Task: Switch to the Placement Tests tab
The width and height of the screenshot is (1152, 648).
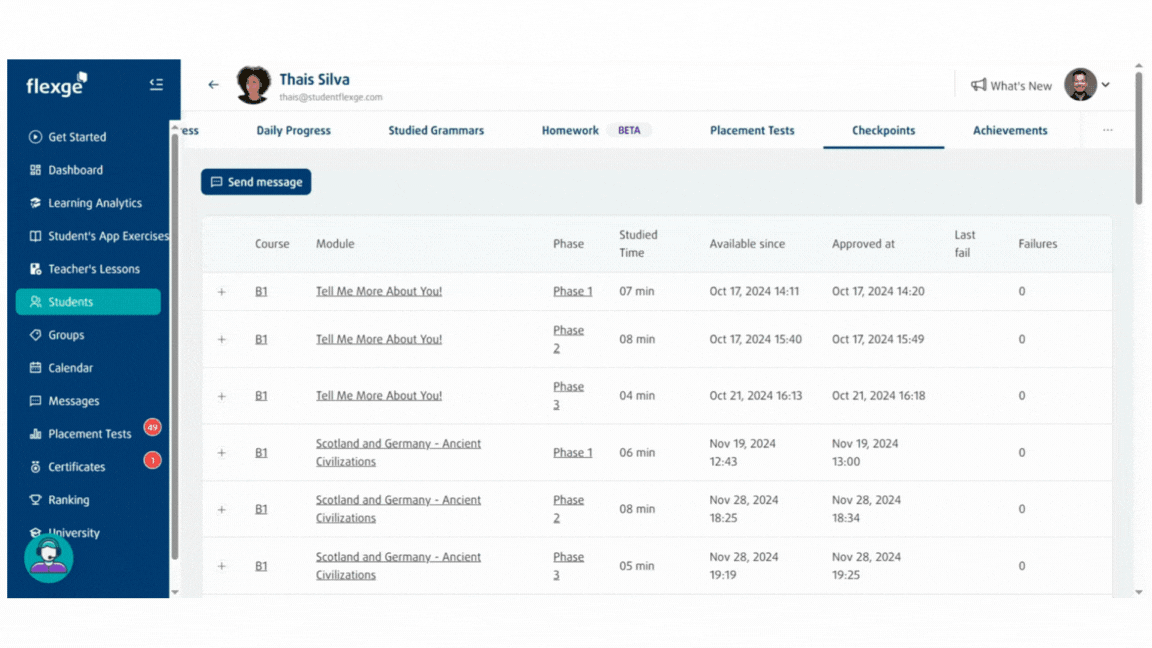Action: click(752, 131)
